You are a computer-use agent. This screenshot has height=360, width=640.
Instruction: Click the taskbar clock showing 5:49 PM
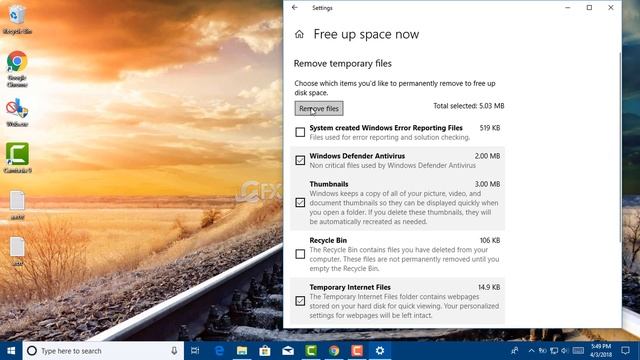pyautogui.click(x=601, y=351)
